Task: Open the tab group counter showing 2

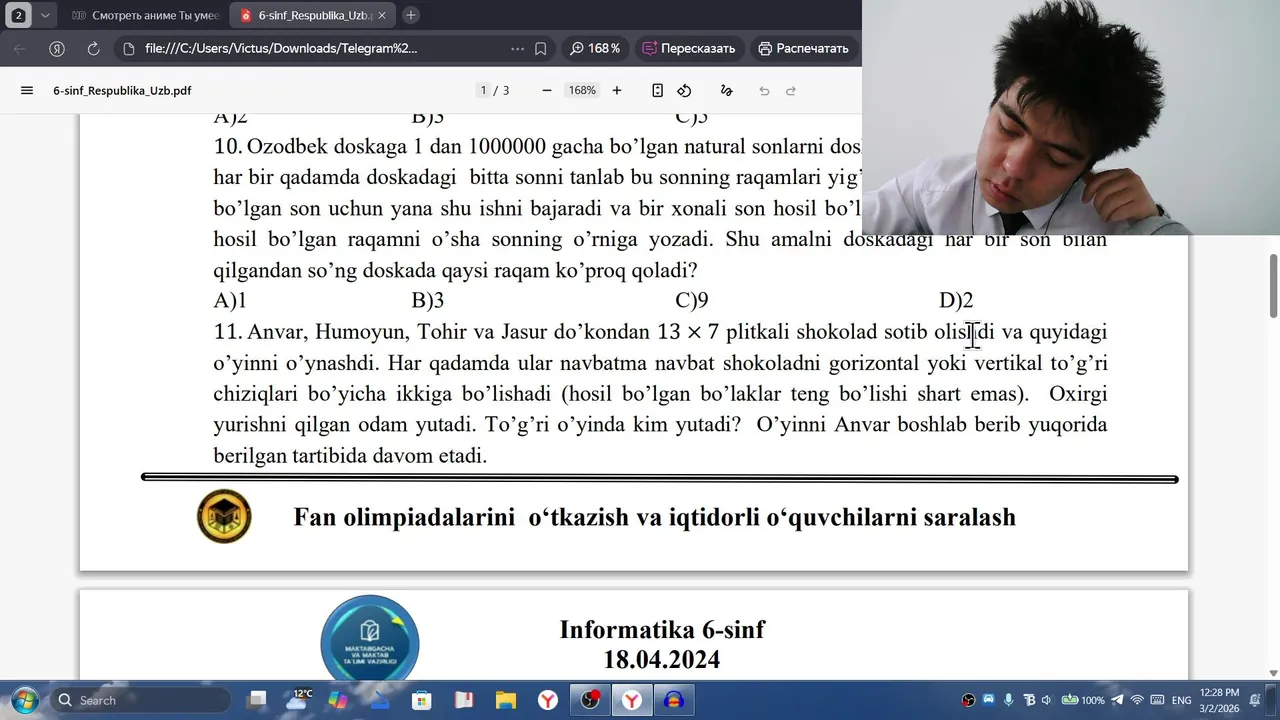Action: pyautogui.click(x=18, y=15)
